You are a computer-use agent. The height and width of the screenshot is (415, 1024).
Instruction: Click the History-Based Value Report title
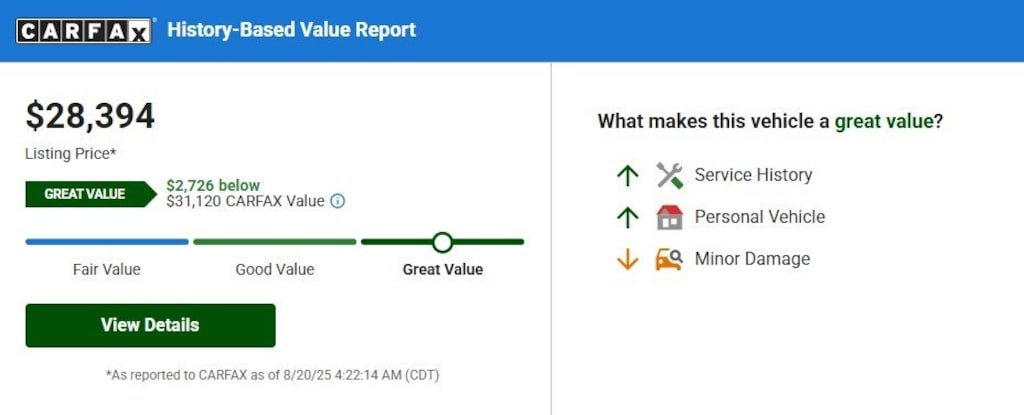pos(291,30)
